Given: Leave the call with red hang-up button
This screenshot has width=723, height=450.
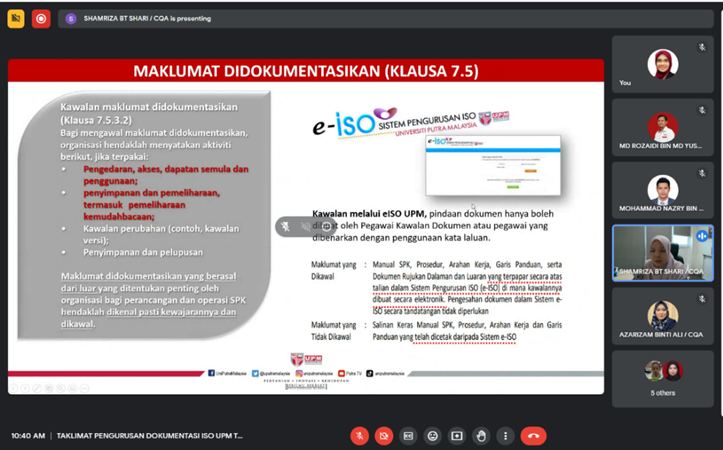Looking at the screenshot, I should click(533, 436).
